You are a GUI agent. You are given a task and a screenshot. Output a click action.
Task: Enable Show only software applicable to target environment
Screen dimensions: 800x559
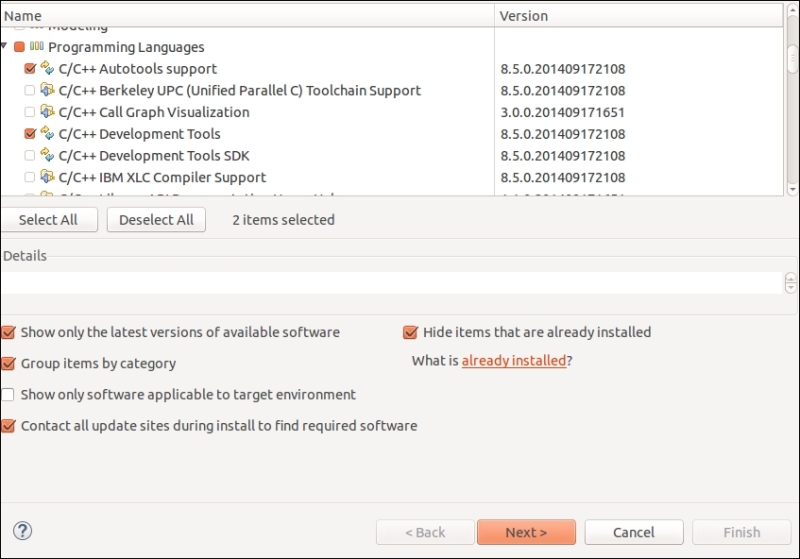pos(8,395)
